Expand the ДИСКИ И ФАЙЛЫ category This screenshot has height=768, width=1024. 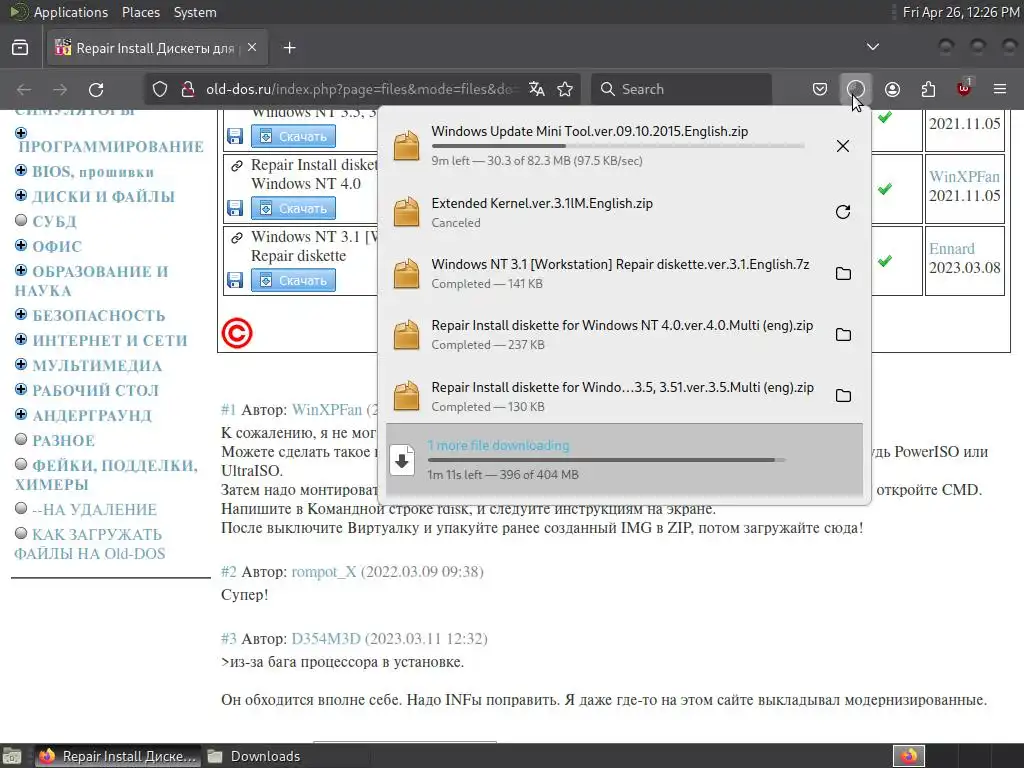point(21,195)
